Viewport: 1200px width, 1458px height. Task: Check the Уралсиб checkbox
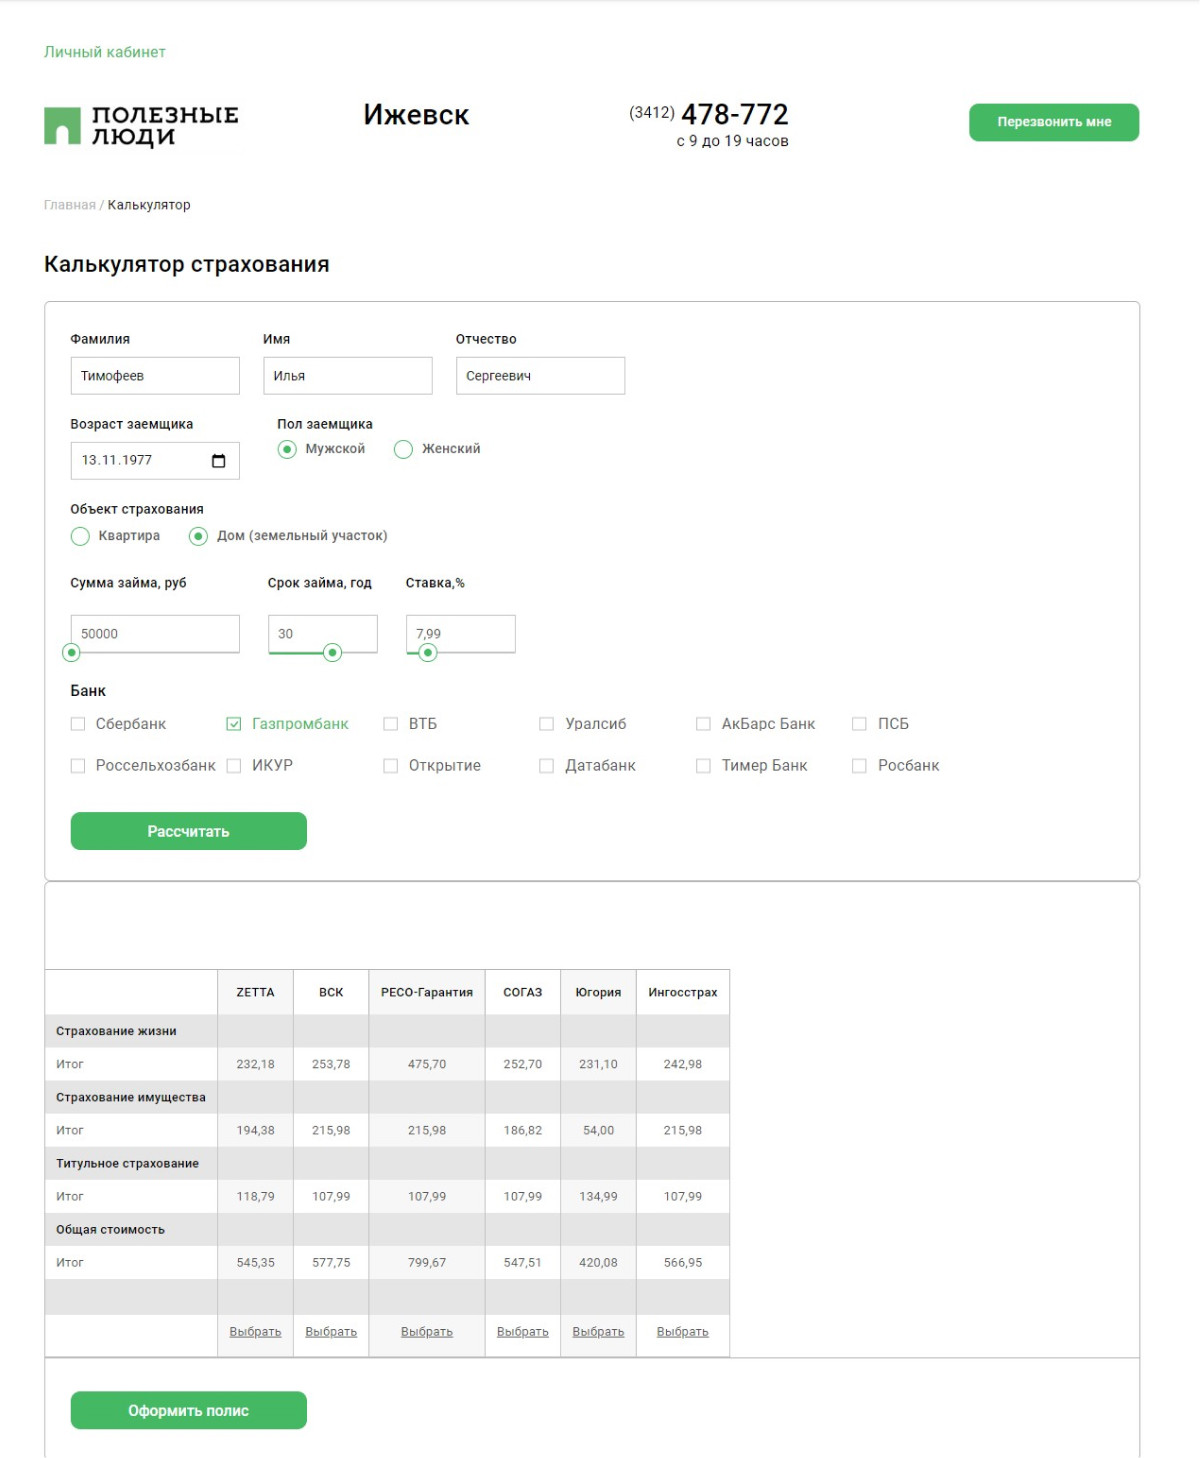coord(547,724)
